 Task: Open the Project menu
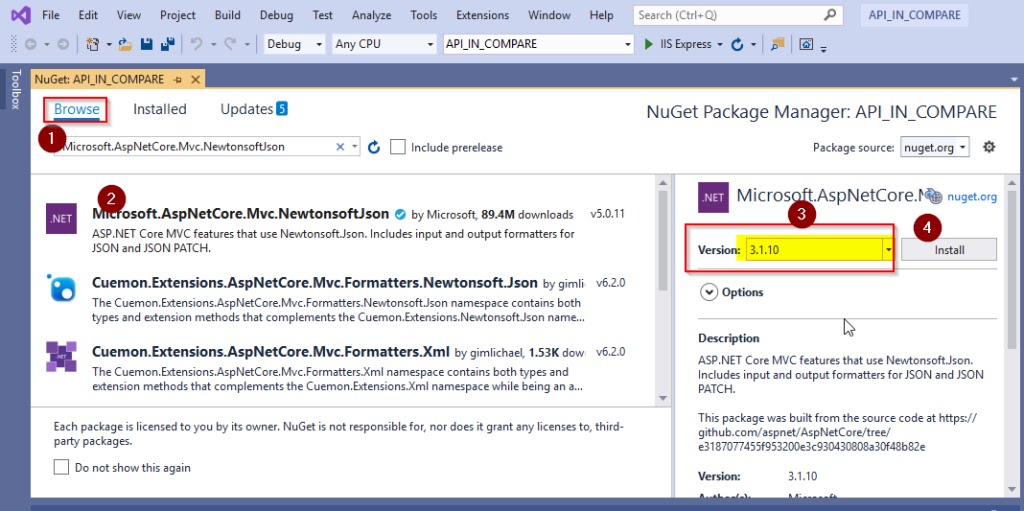pyautogui.click(x=178, y=15)
